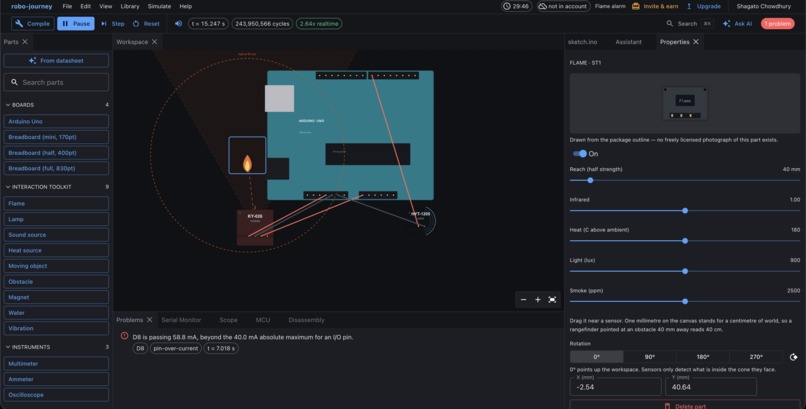Close the Problems tab
806x409 pixels.
coord(150,320)
